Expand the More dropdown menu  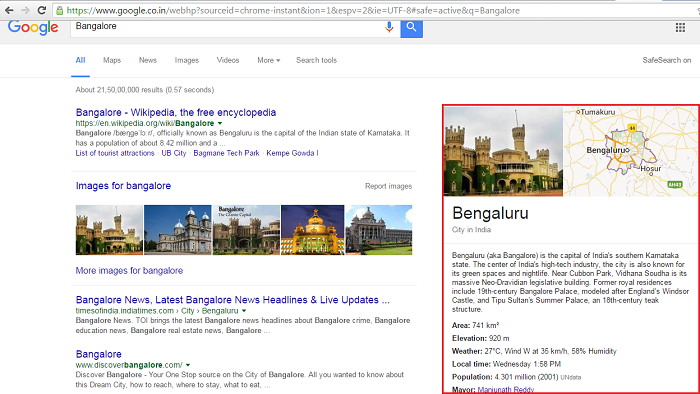269,60
